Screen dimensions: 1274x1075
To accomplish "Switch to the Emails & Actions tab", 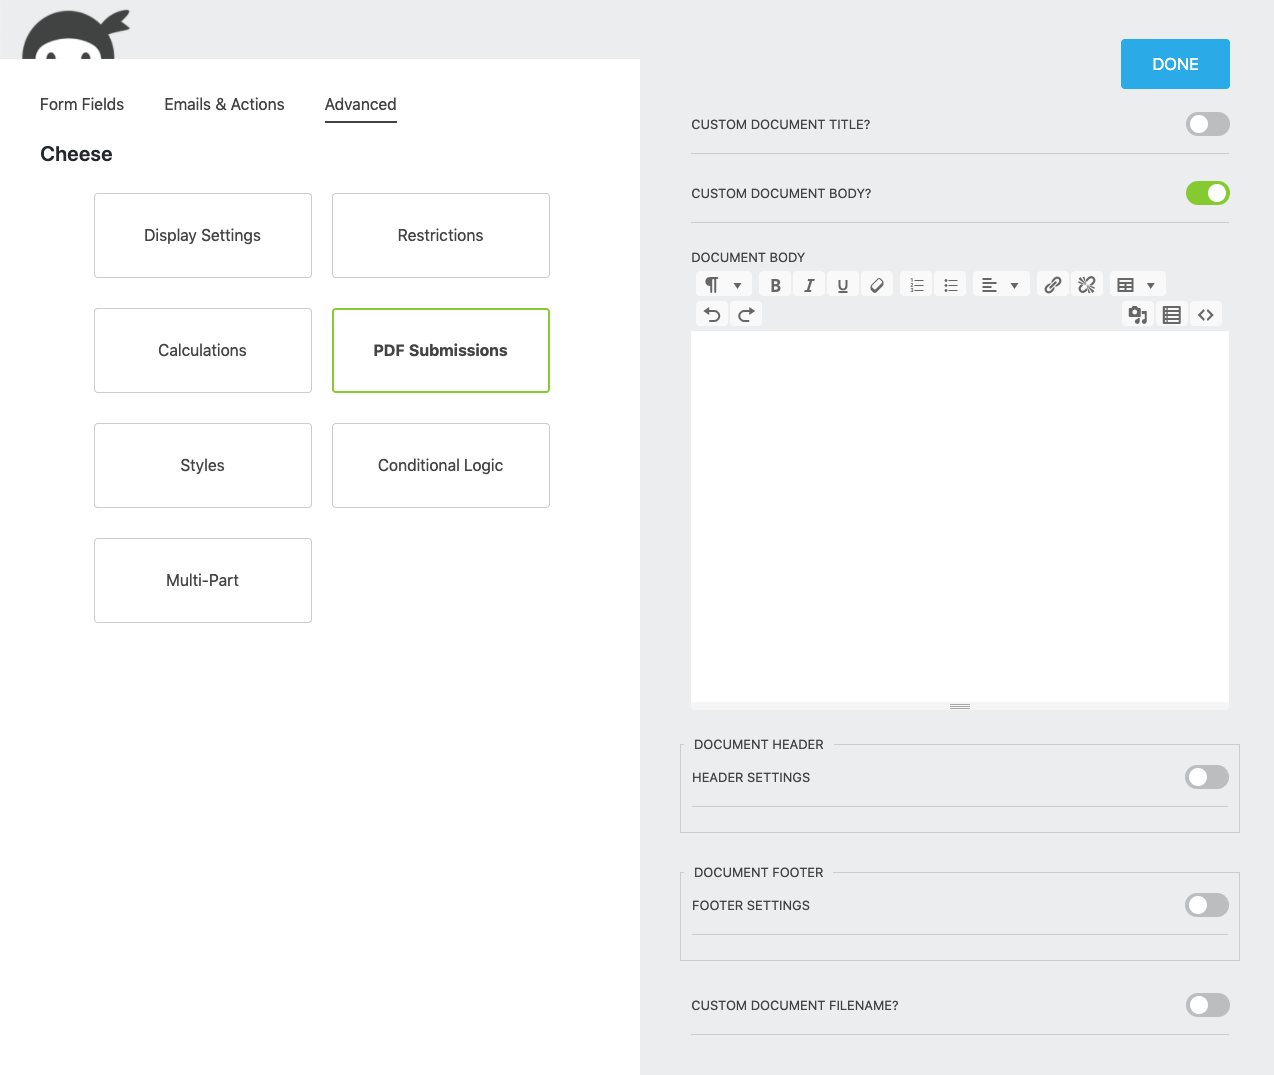I will 224,104.
